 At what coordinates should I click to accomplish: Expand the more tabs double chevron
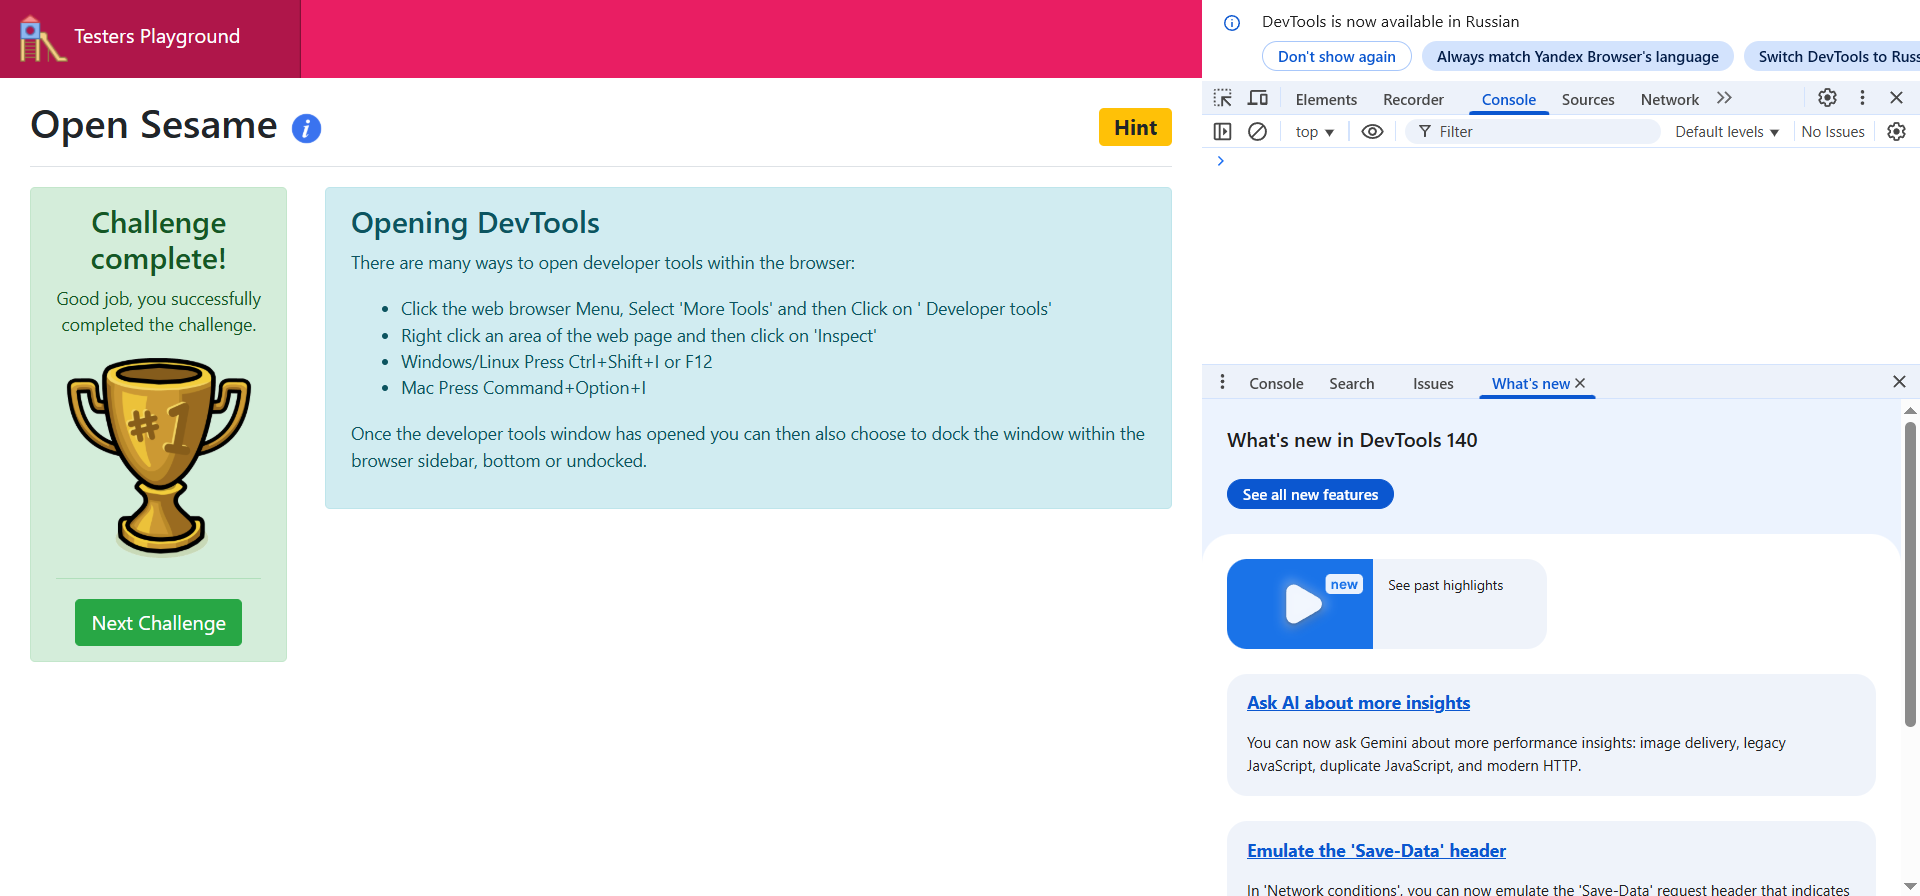pos(1724,98)
